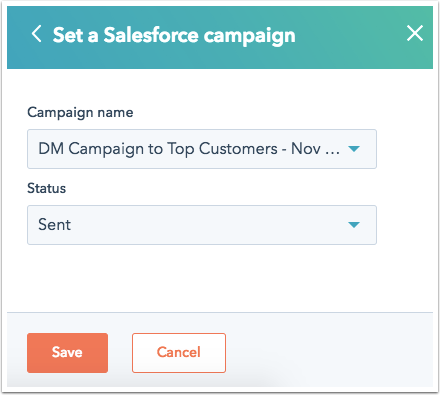Click the Sent value text
The width and height of the screenshot is (440, 395).
[x=54, y=225]
